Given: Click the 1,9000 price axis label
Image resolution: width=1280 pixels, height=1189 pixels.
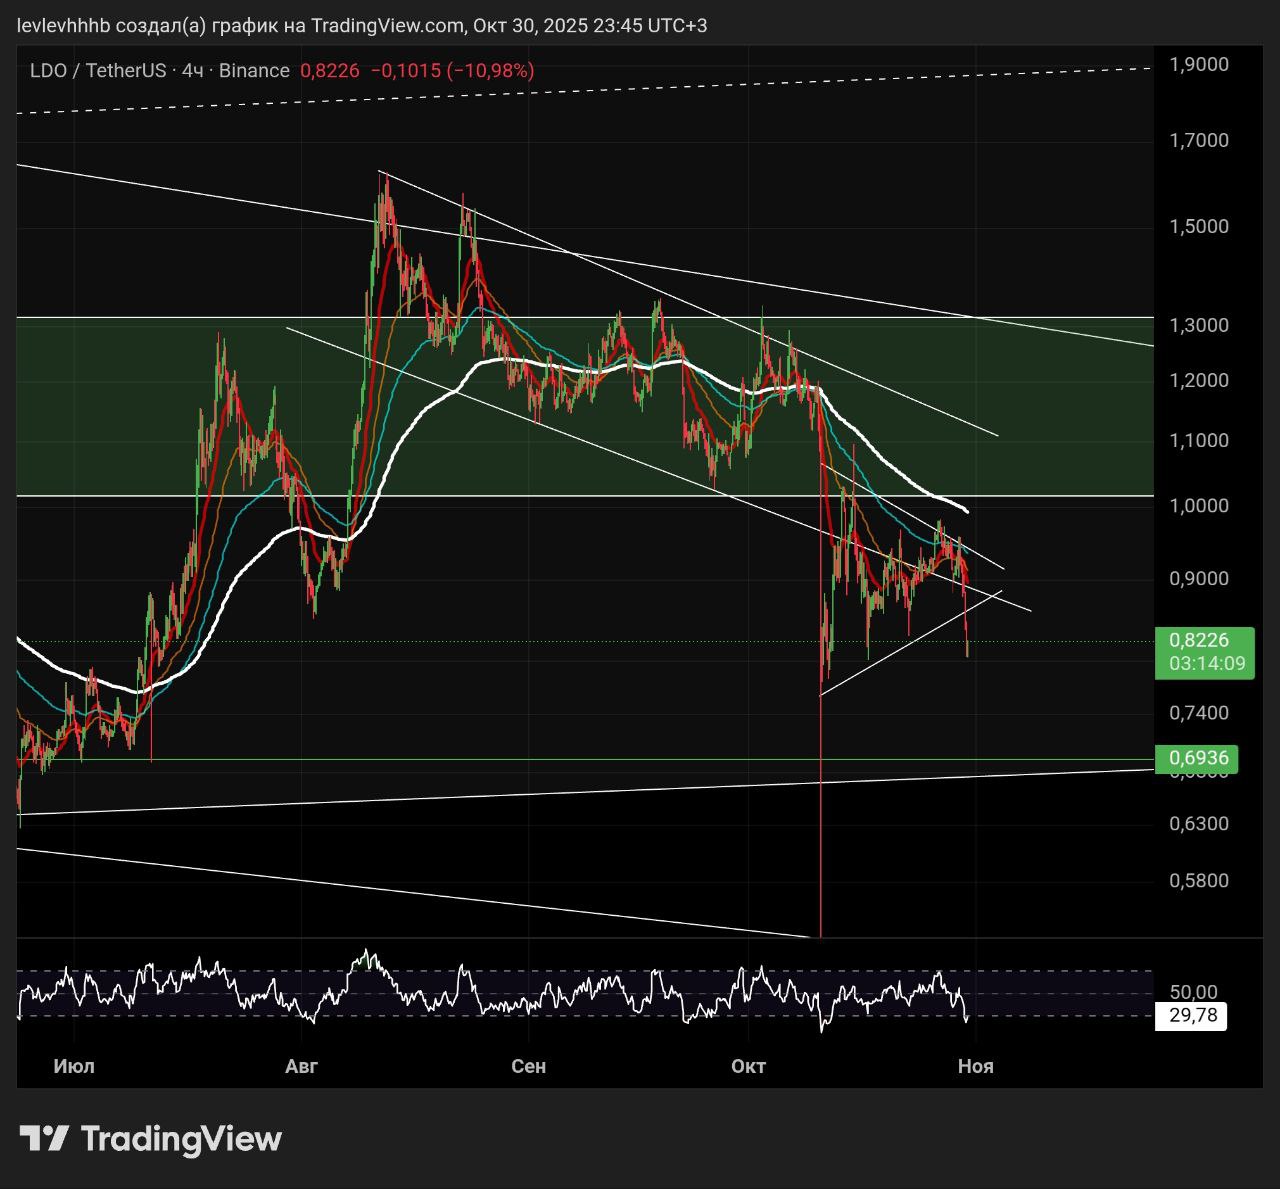Looking at the screenshot, I should click(x=1199, y=65).
